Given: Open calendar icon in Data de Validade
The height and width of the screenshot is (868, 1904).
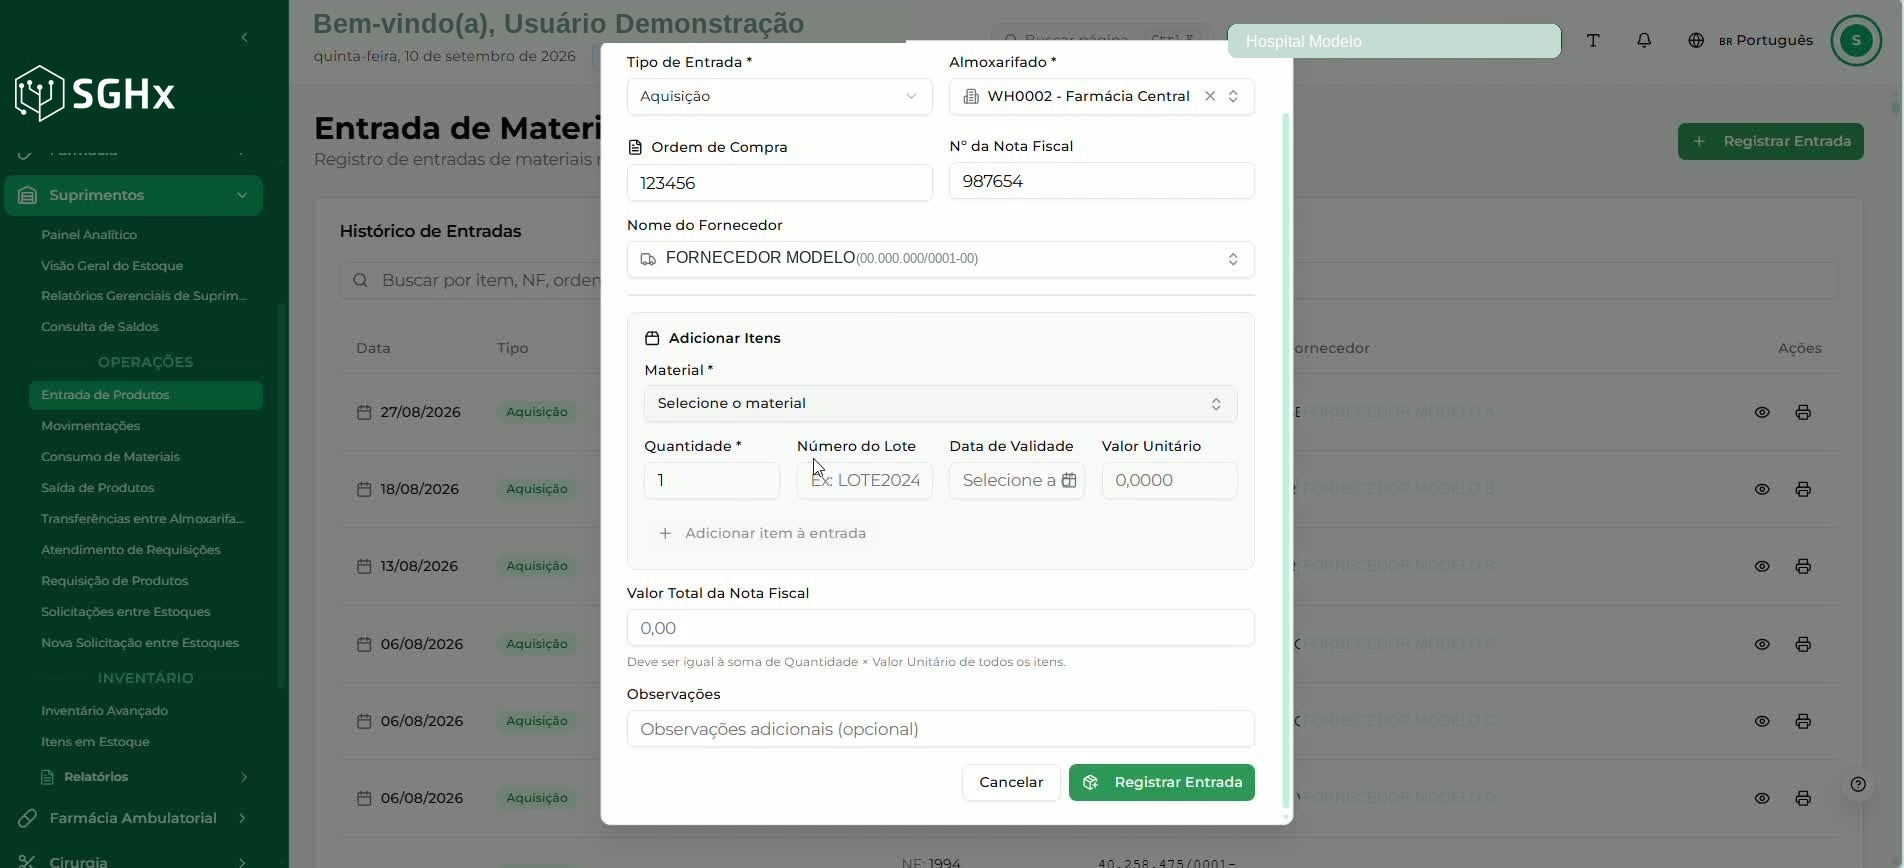Looking at the screenshot, I should coord(1069,480).
